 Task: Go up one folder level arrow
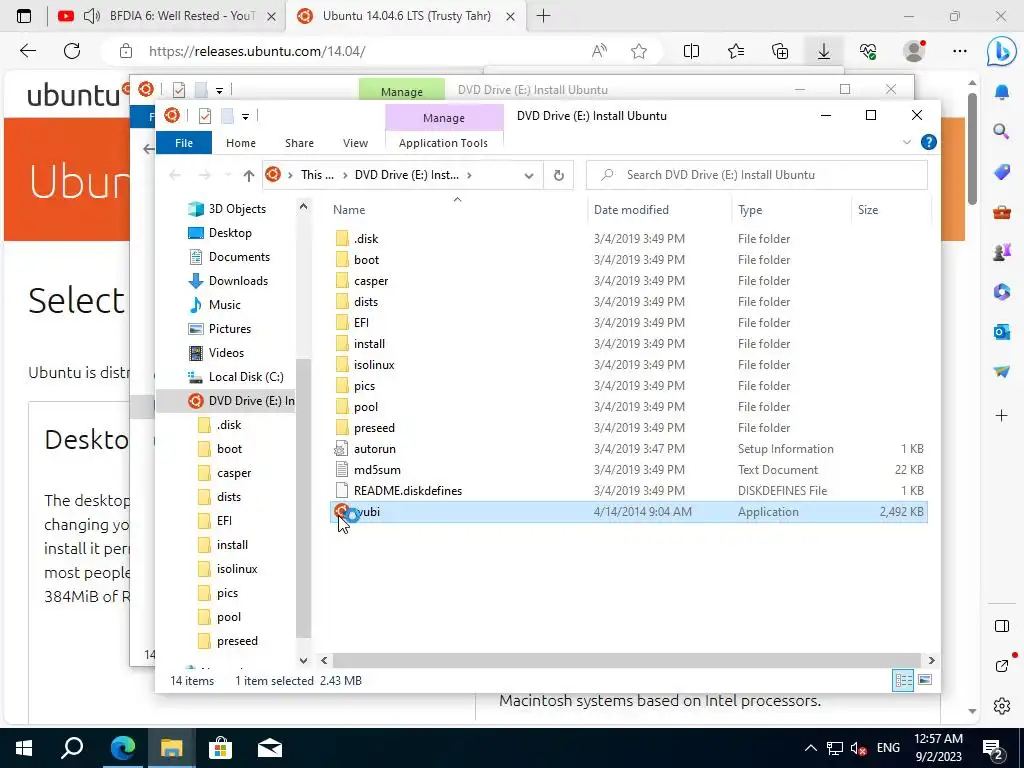pos(248,175)
